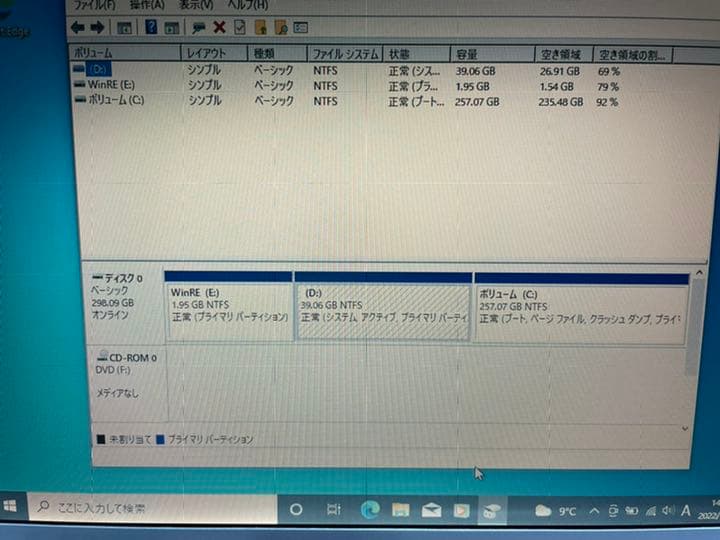Click the 92 % free percentage cell
720x540 pixels.
[x=607, y=102]
